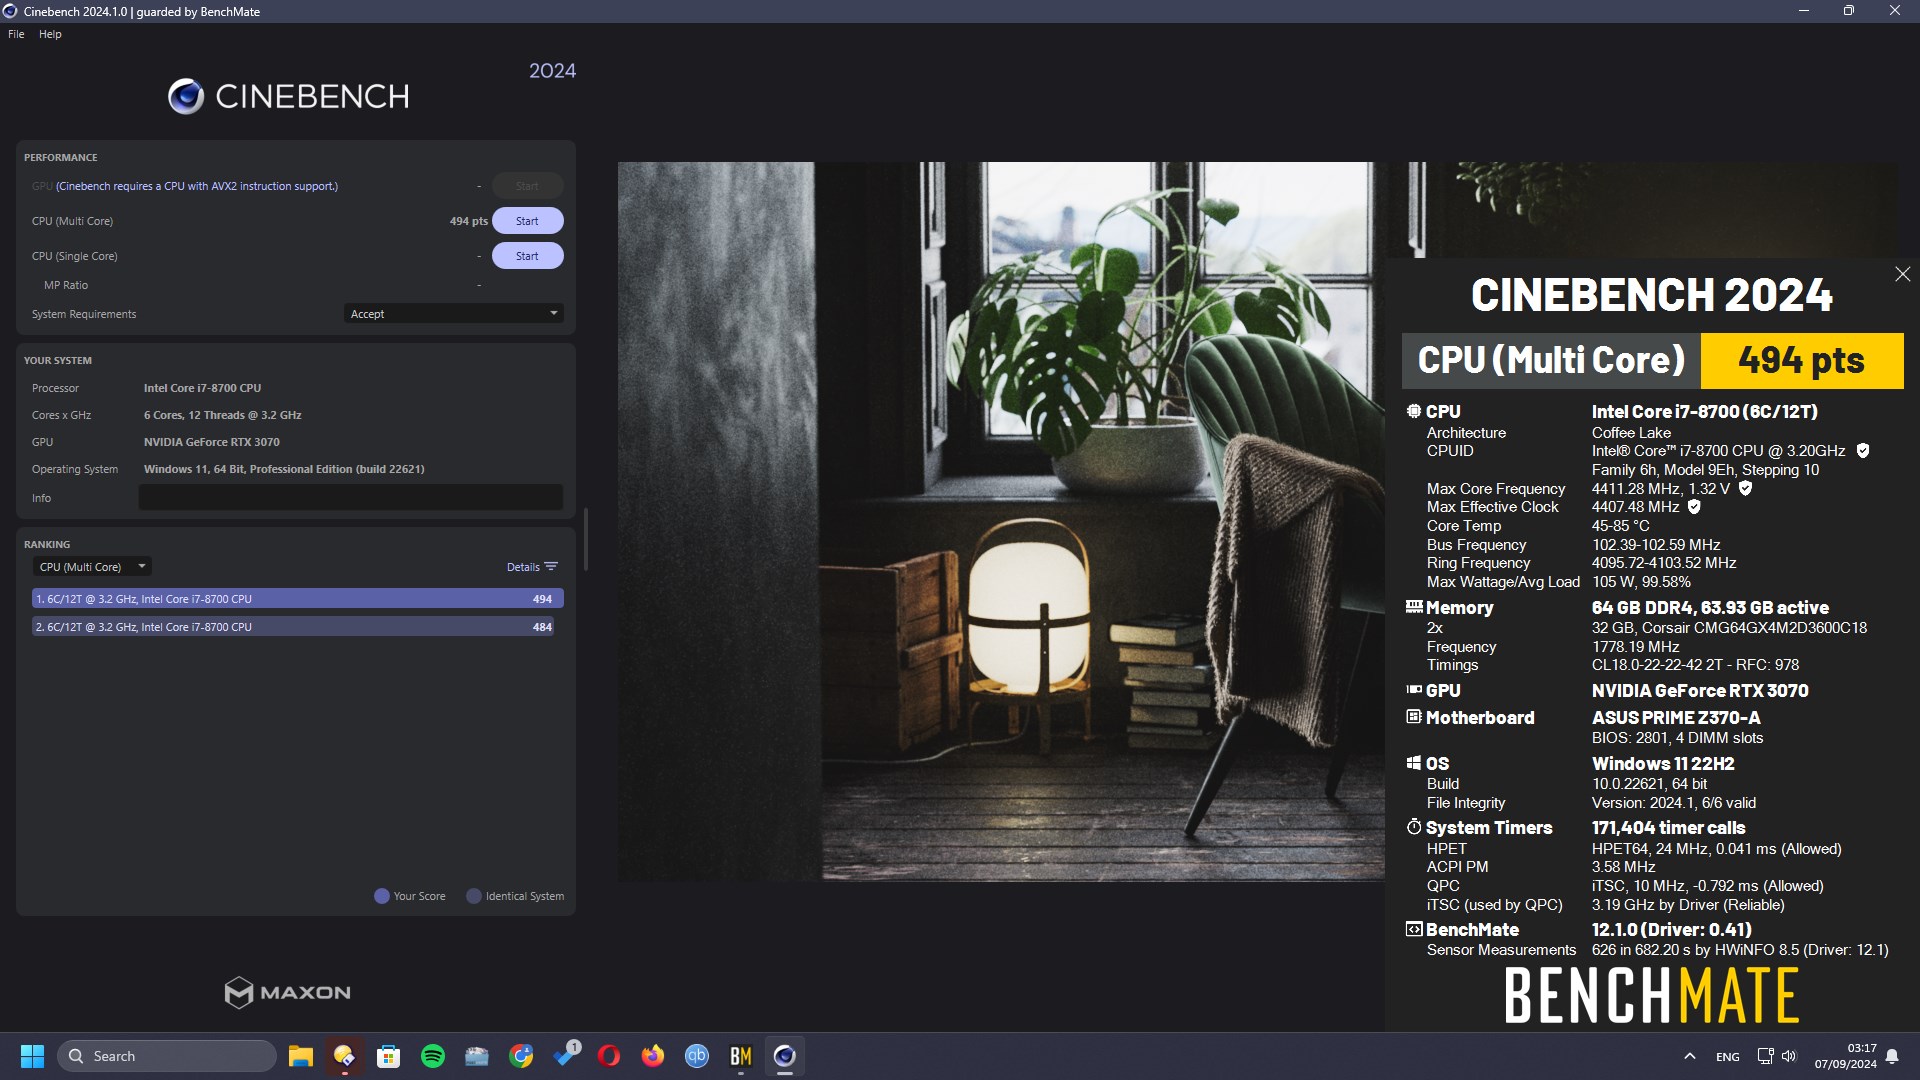The width and height of the screenshot is (1920, 1080).
Task: Click the NVIDIA GeForce RTX 3070 text in Your System
Action: pyautogui.click(x=211, y=442)
